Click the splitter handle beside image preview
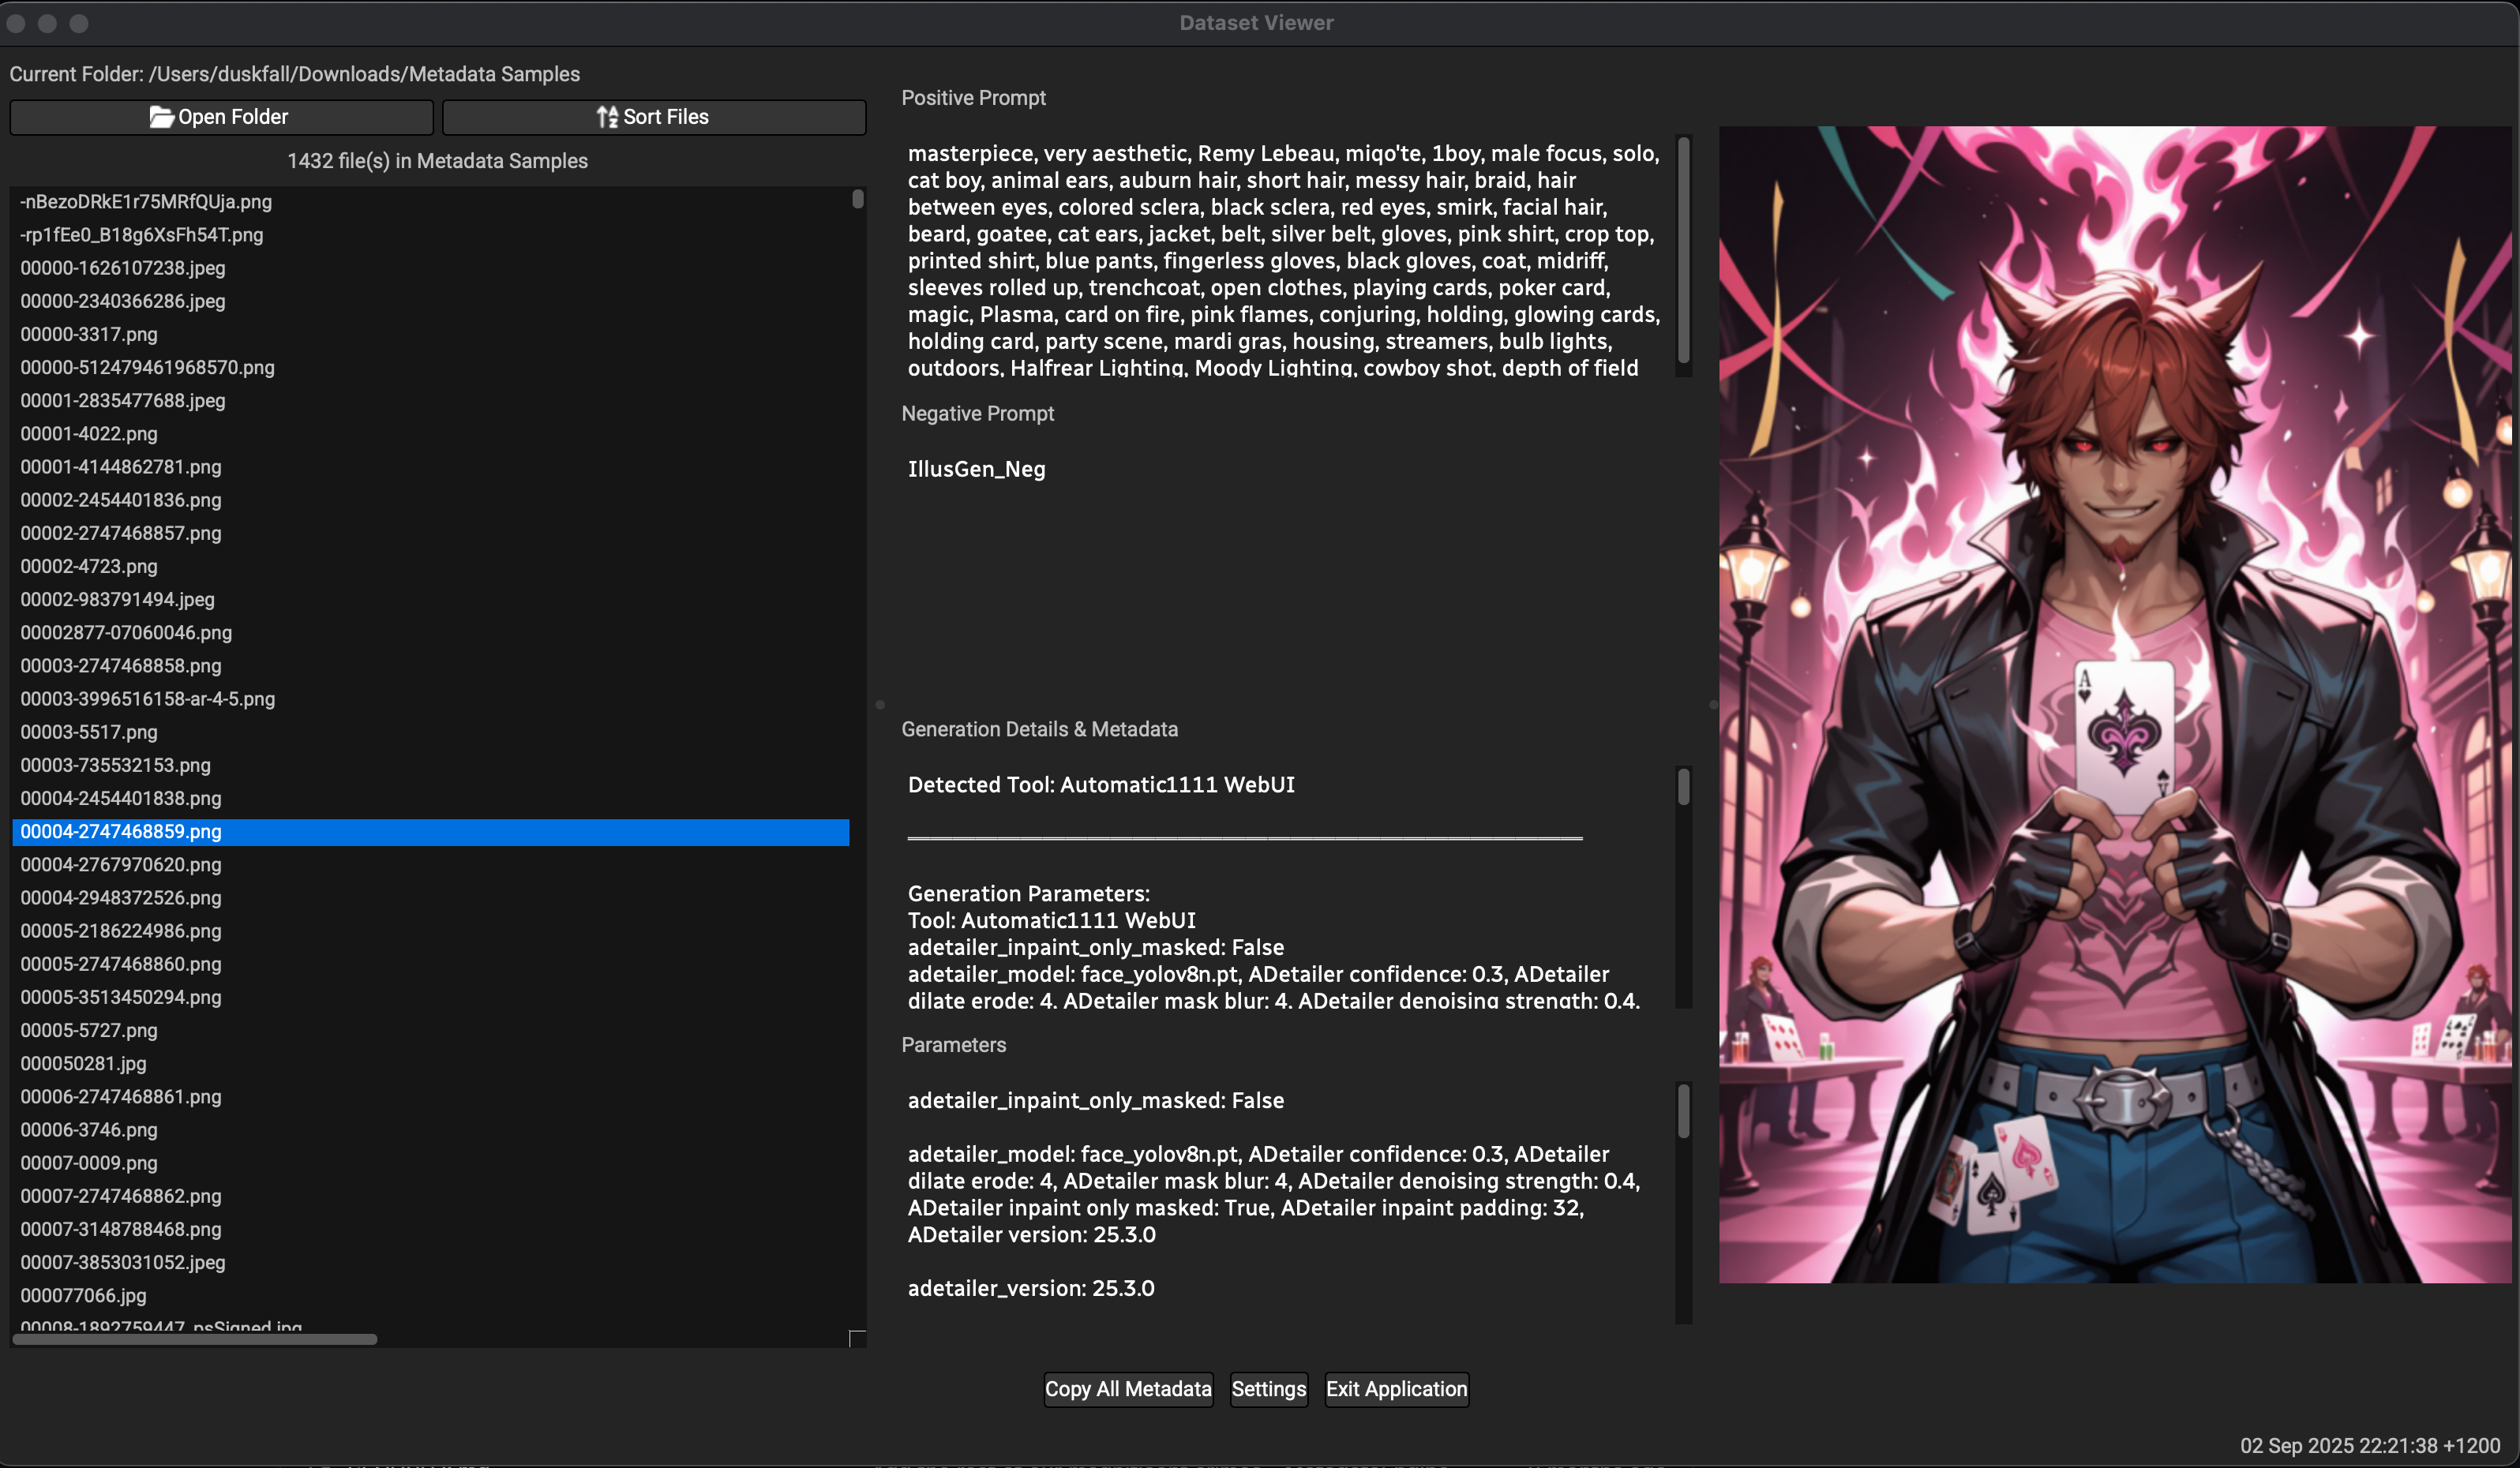The width and height of the screenshot is (2520, 1468). [x=1712, y=705]
